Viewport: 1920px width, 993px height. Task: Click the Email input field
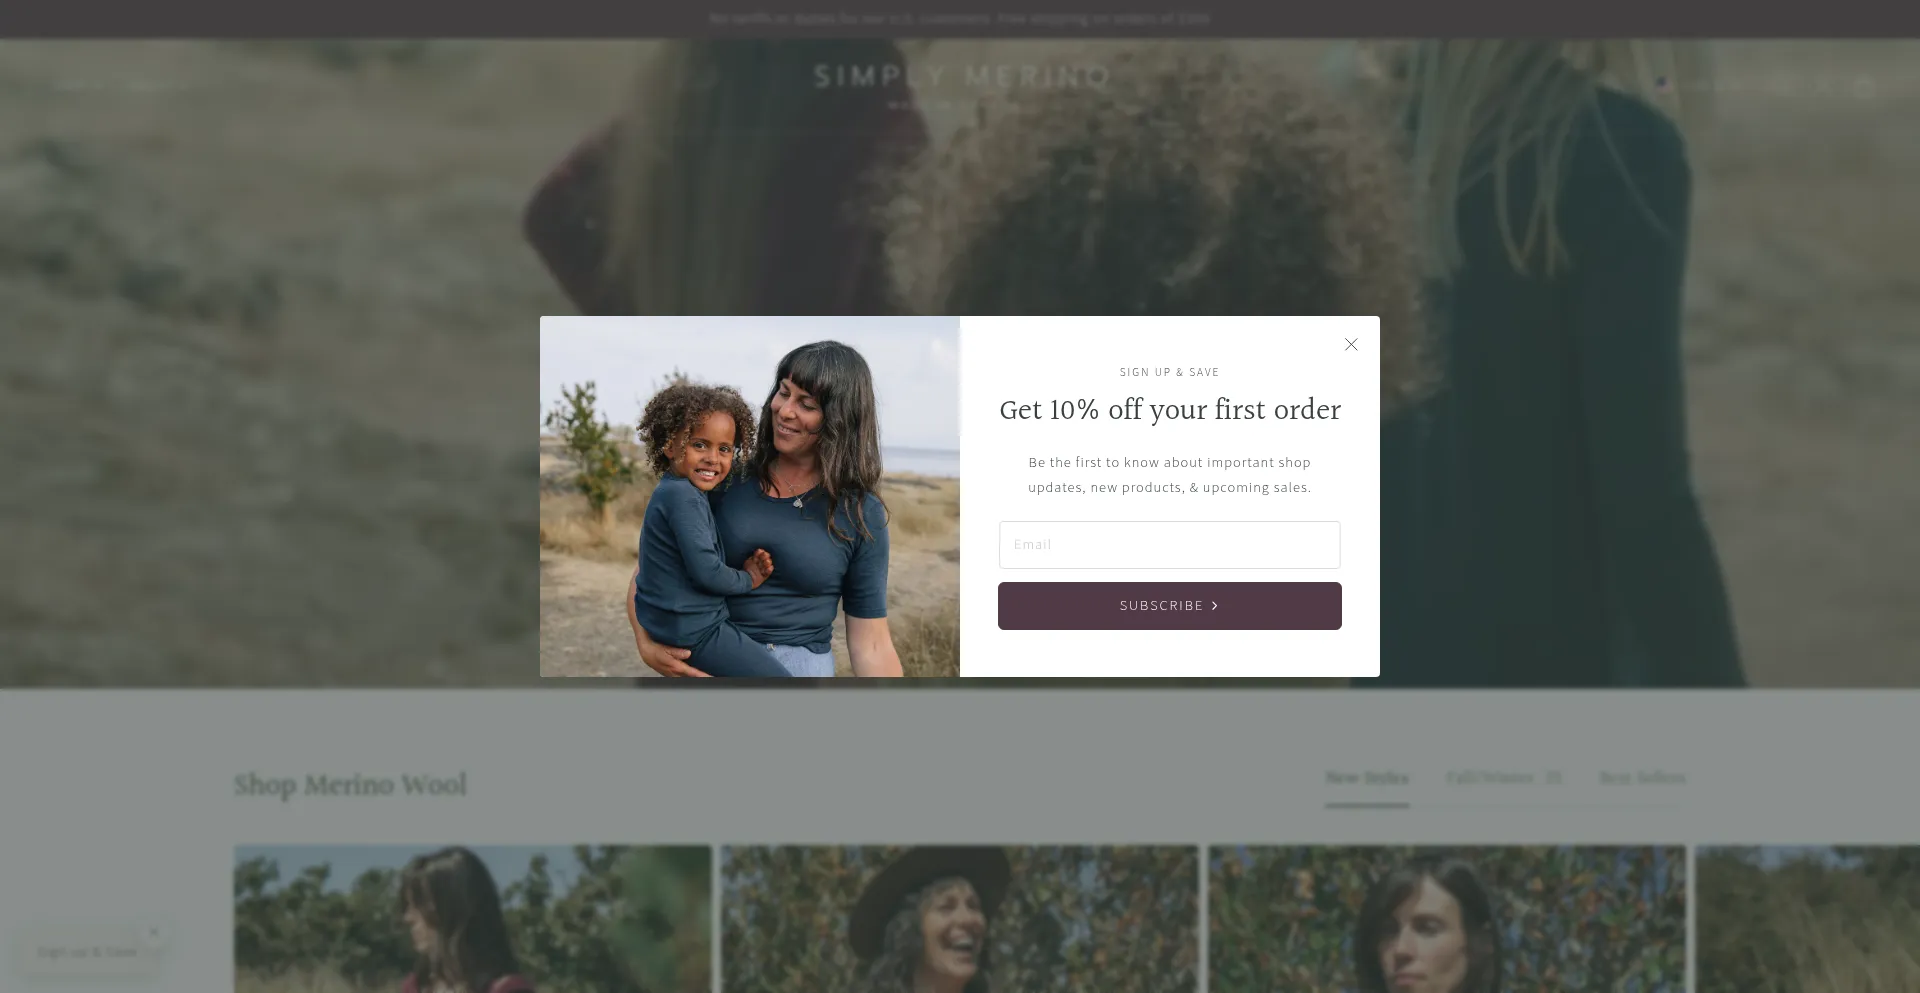(1169, 545)
